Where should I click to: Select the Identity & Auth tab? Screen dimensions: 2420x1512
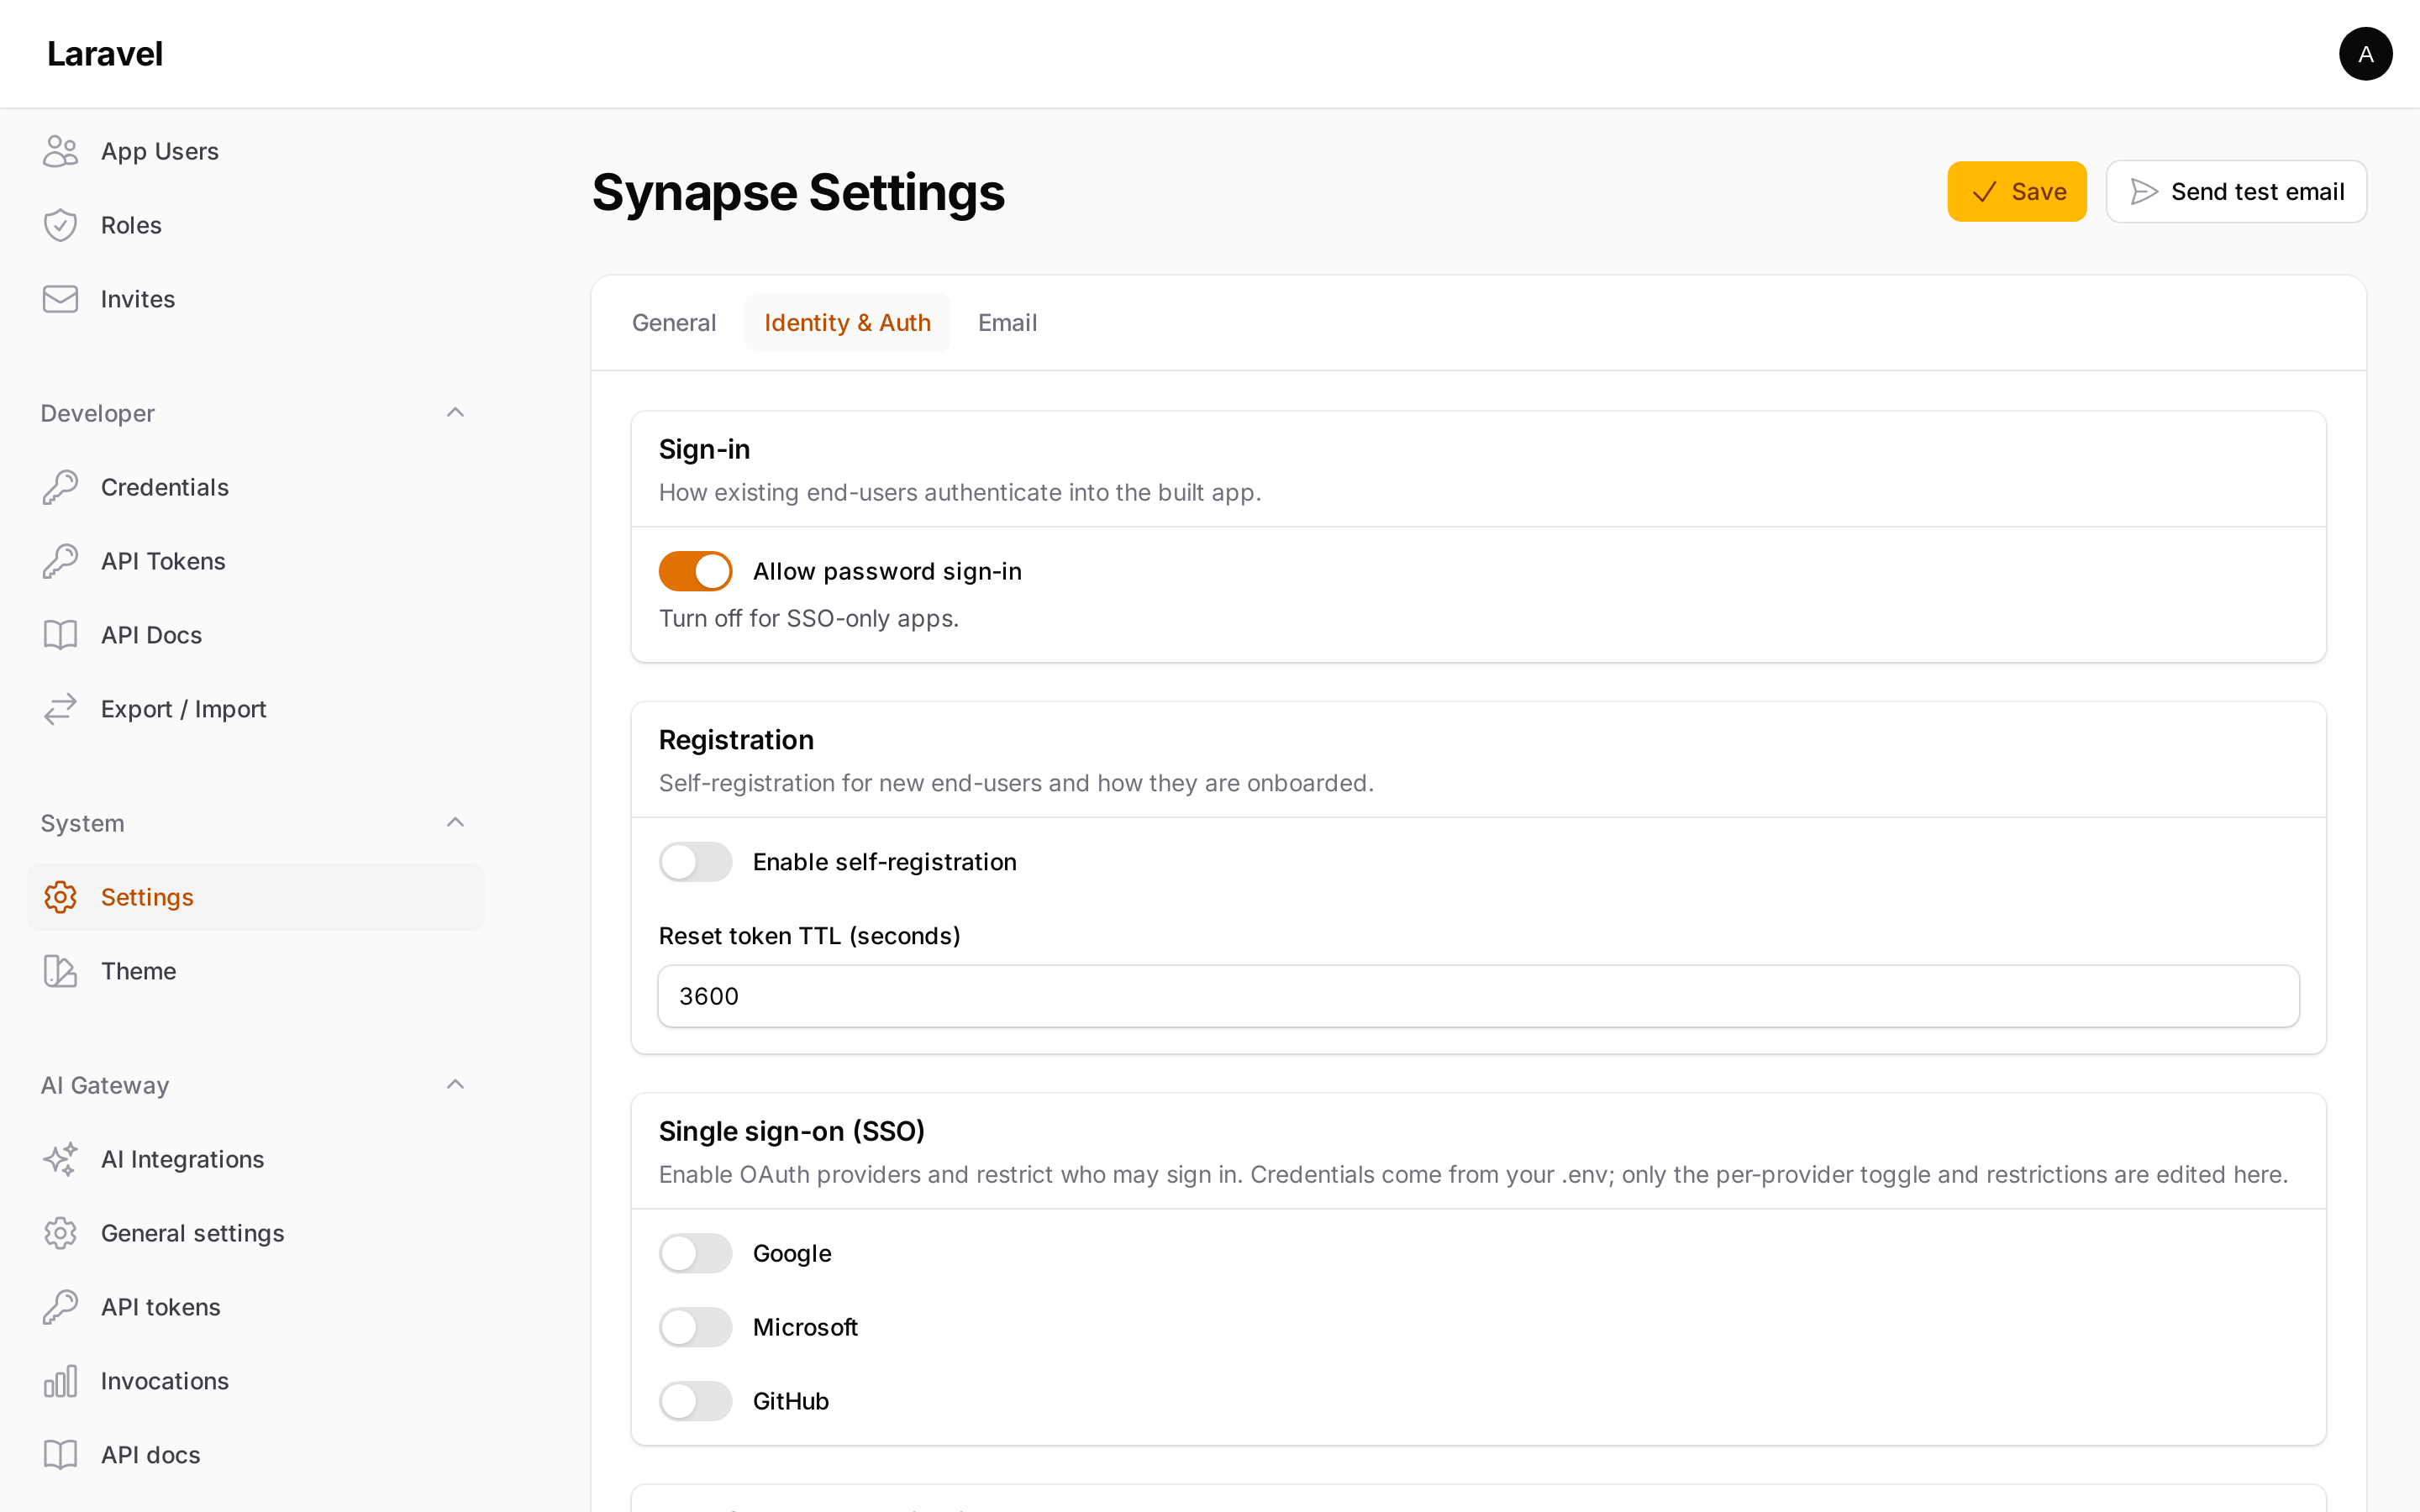click(847, 323)
